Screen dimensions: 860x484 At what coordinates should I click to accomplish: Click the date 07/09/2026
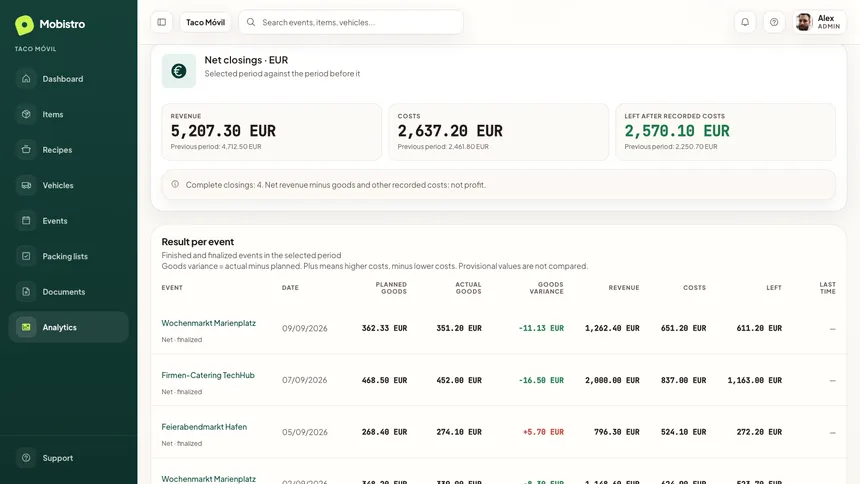click(304, 380)
